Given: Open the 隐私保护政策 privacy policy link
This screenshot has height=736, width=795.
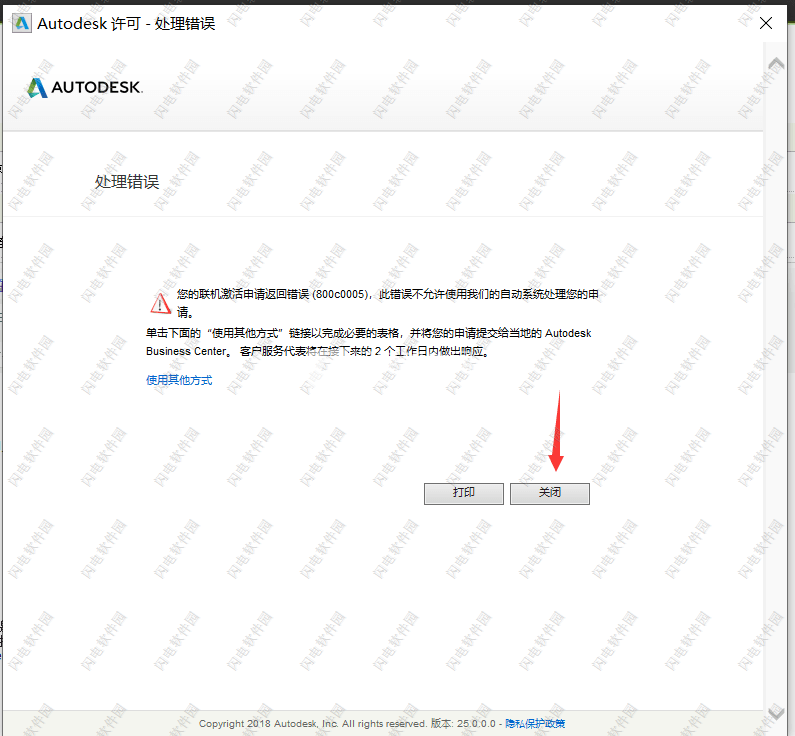Looking at the screenshot, I should coord(535,723).
